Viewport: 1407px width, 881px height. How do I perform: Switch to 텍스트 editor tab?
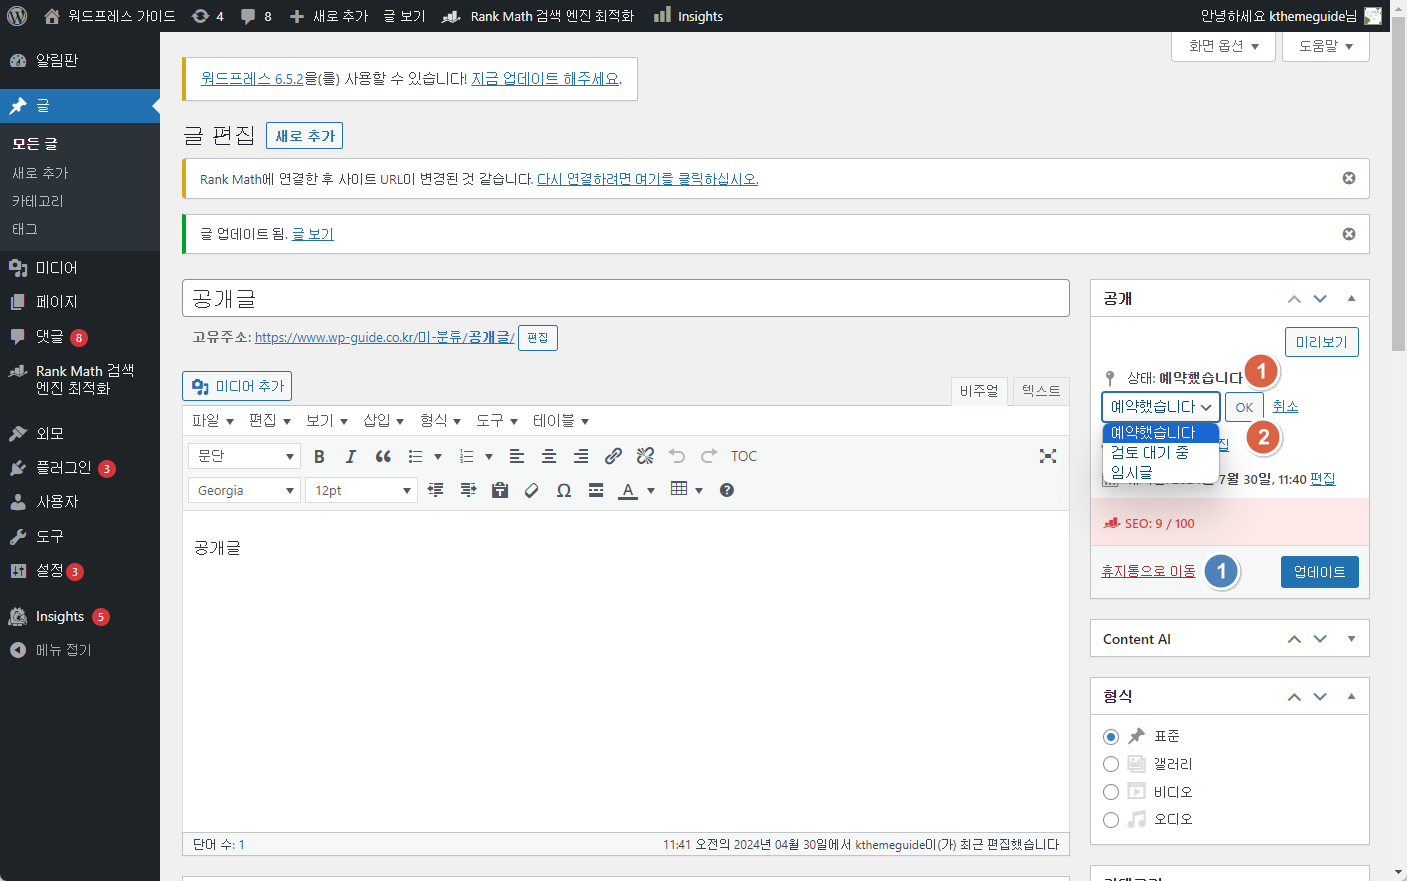[1041, 391]
